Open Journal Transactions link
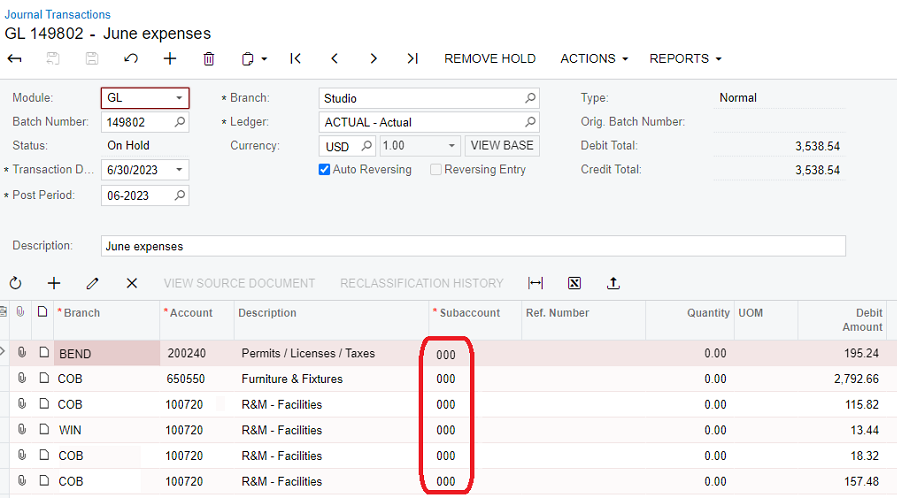Screen dimensions: 897x498 pos(58,14)
